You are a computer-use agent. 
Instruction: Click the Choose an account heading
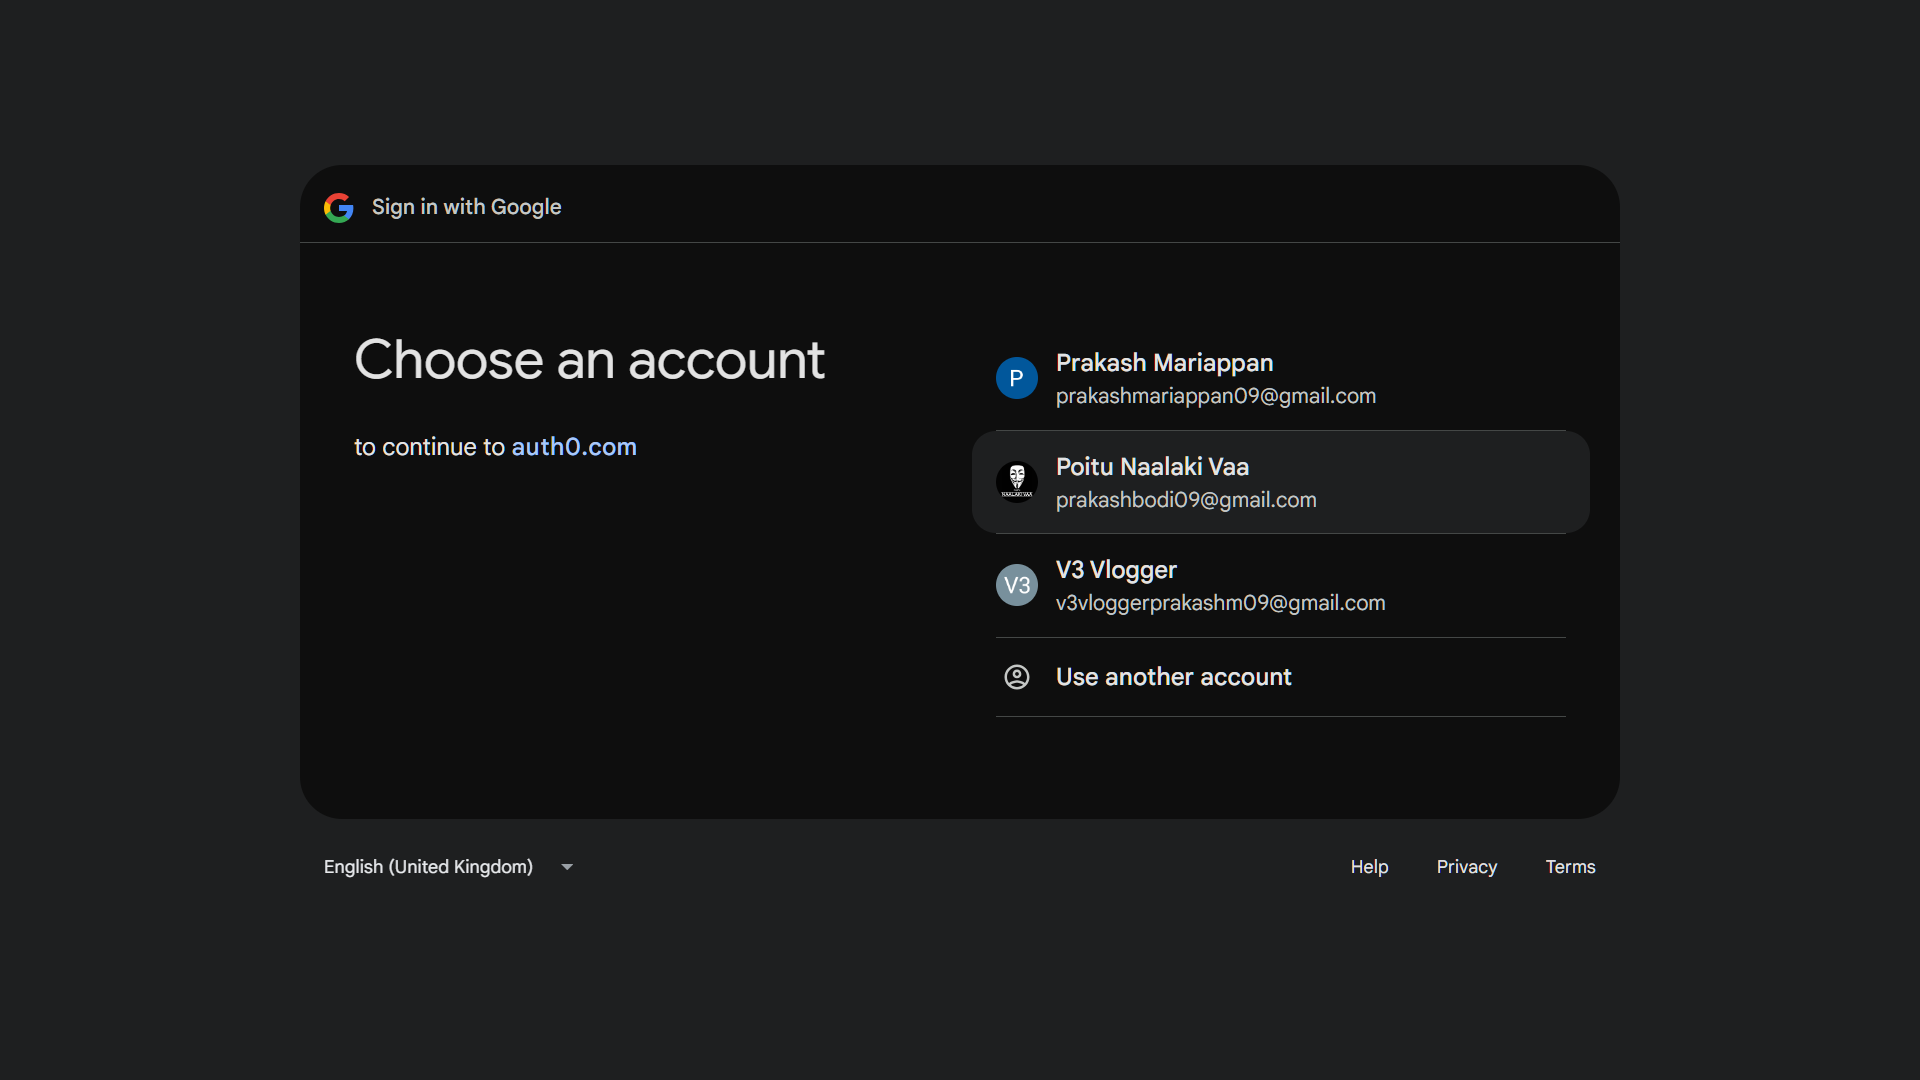point(589,360)
